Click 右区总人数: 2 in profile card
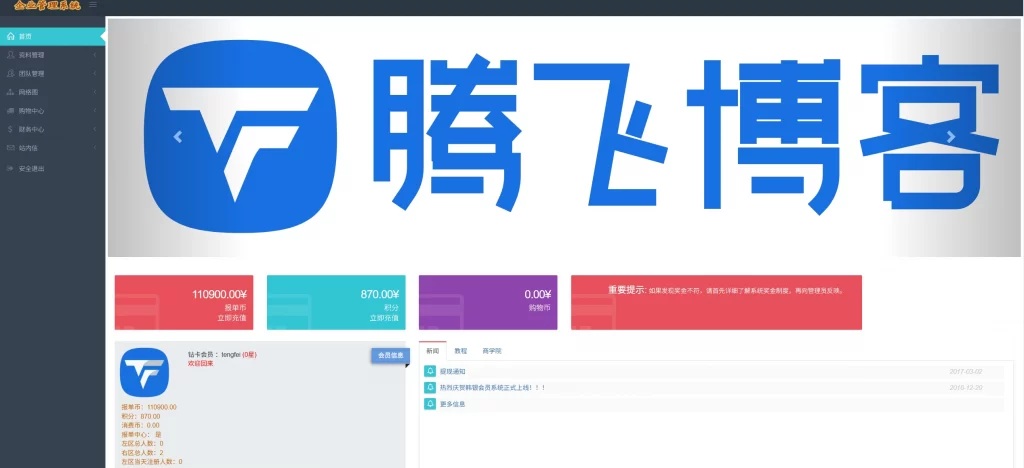The width and height of the screenshot is (1024, 468). pyautogui.click(x=142, y=452)
